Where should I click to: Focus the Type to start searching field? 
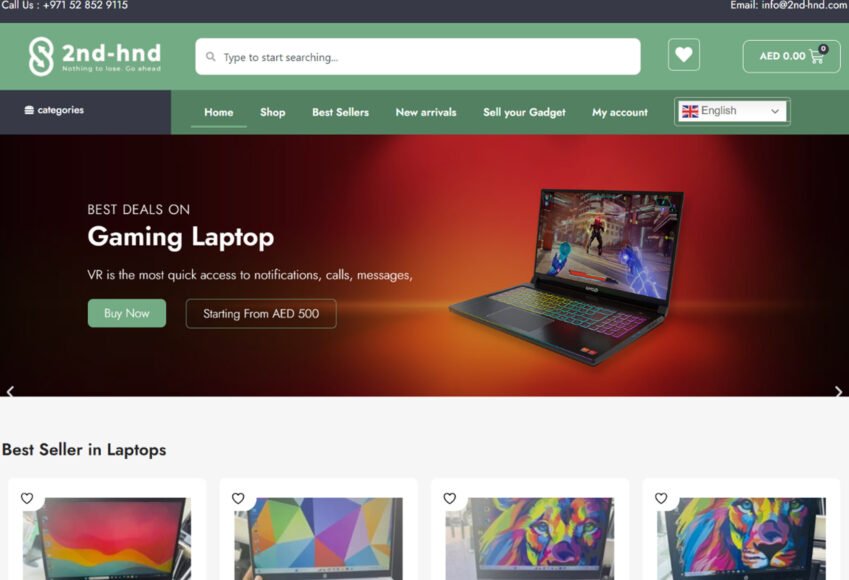pos(417,56)
